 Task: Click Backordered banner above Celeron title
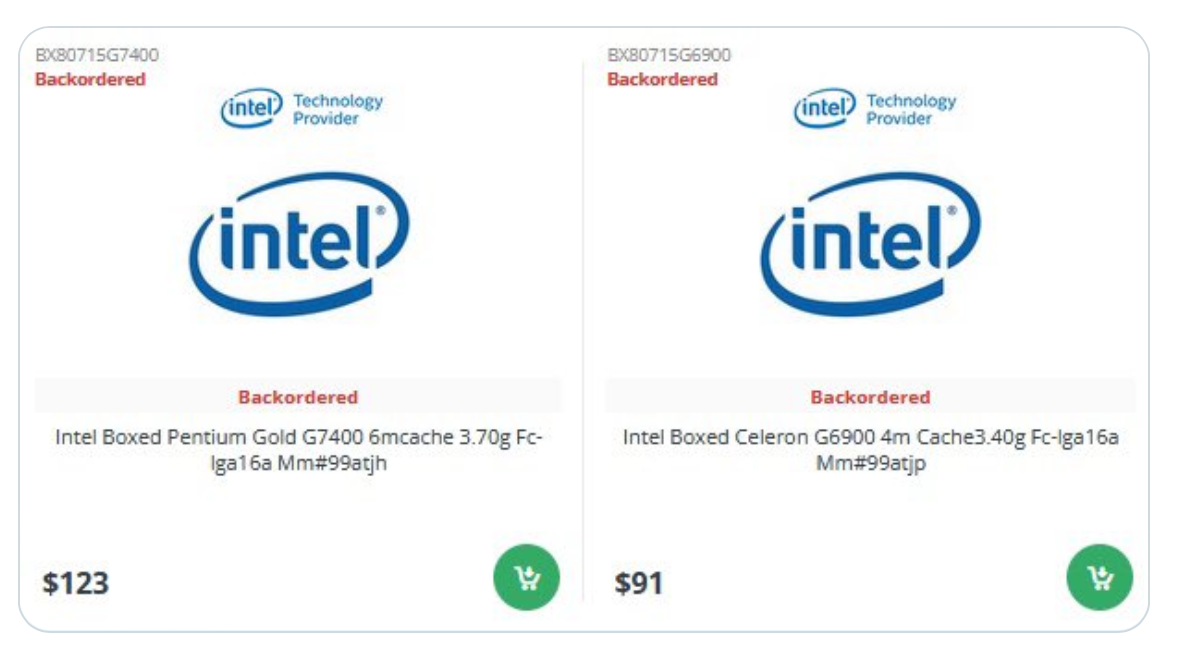point(870,397)
